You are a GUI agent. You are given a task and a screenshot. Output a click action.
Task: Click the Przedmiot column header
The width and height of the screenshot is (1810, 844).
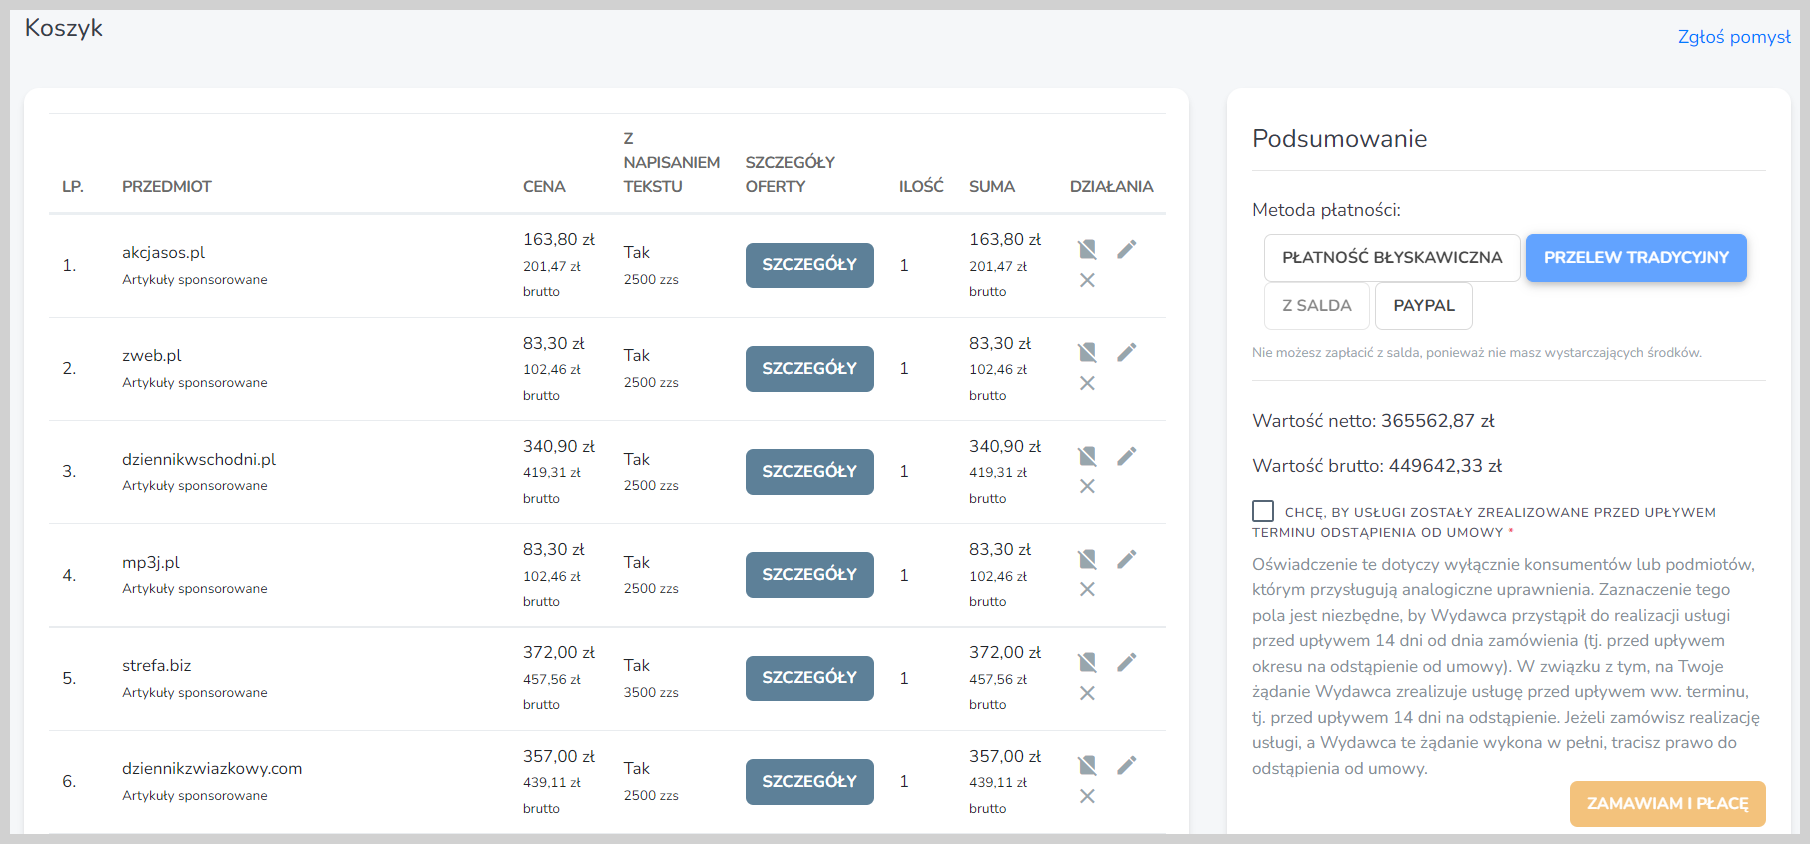(x=167, y=187)
